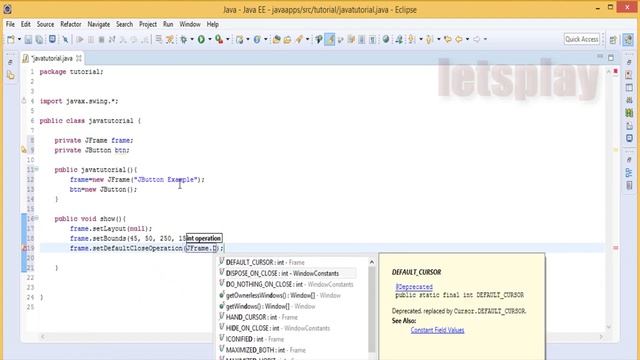Click the New Java Class icon
The image size is (640, 360).
[x=257, y=40]
